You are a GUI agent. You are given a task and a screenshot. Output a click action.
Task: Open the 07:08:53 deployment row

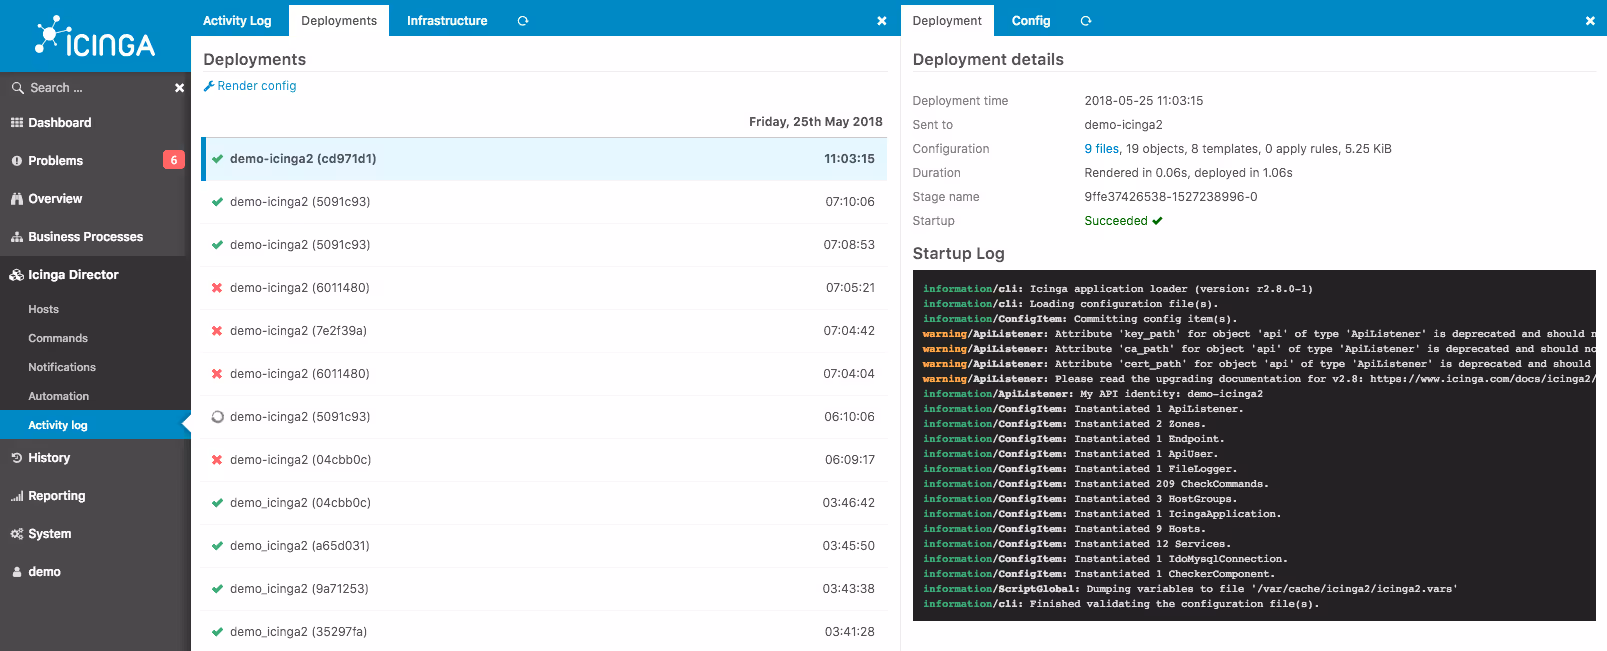[x=544, y=245]
